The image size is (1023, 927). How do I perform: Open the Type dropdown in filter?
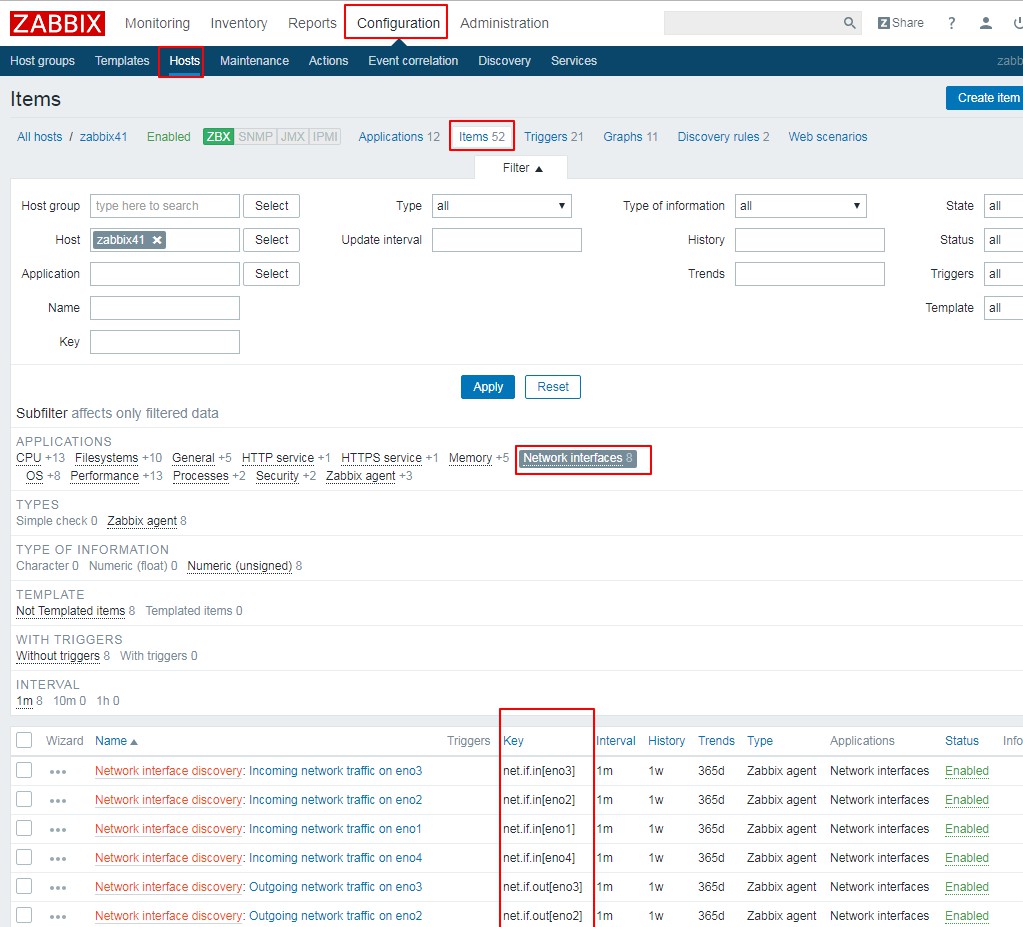click(502, 206)
